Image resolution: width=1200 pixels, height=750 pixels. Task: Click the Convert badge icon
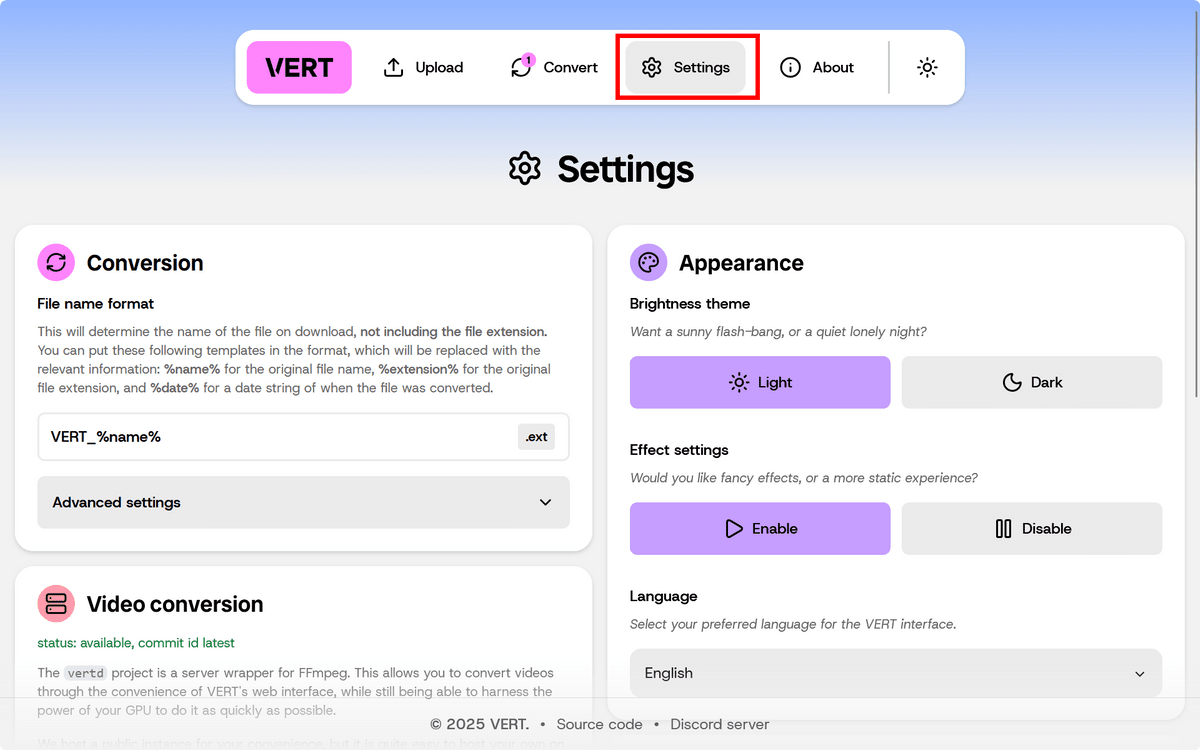521,67
